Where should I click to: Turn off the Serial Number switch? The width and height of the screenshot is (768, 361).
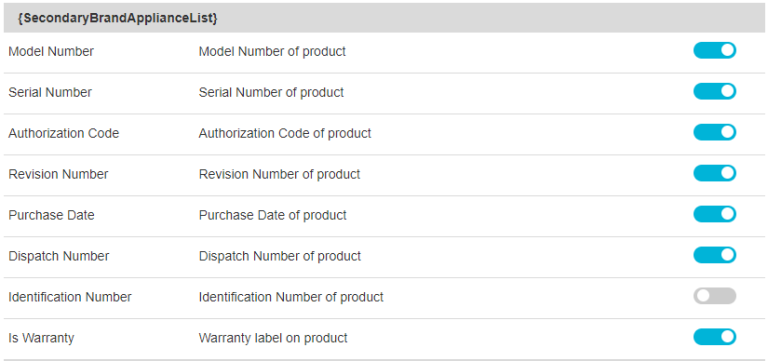click(x=714, y=91)
